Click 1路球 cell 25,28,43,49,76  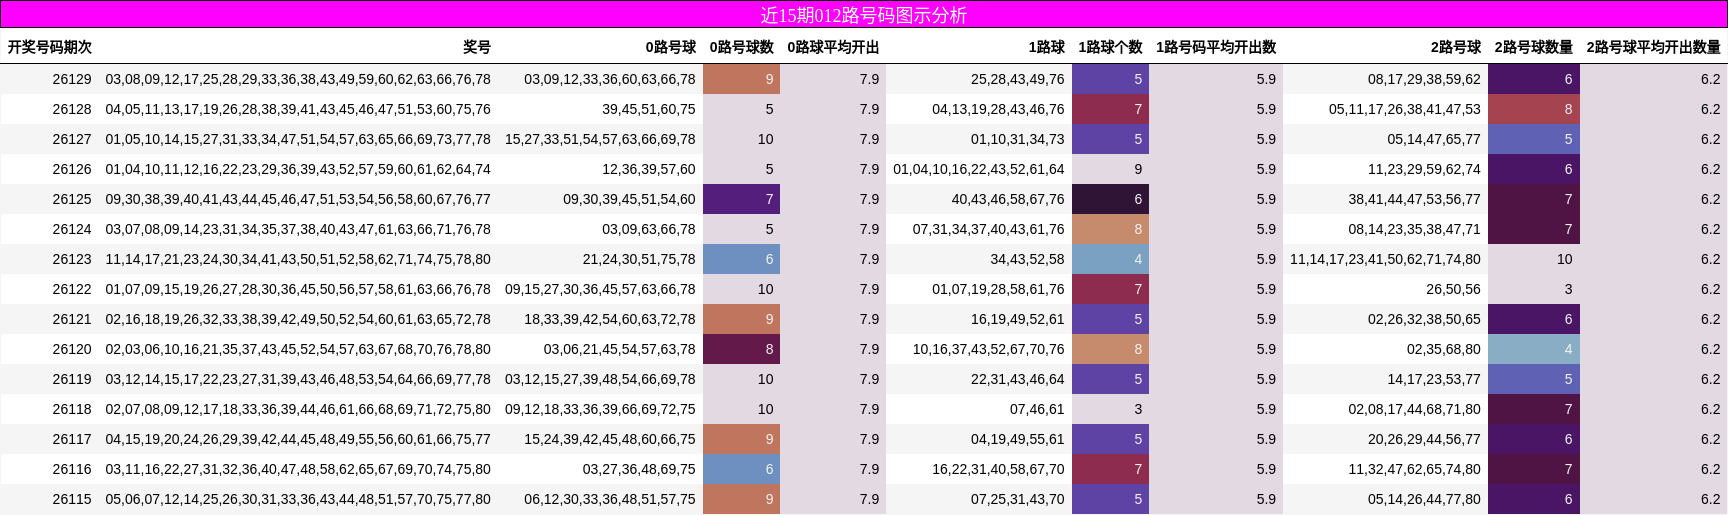pos(1018,79)
